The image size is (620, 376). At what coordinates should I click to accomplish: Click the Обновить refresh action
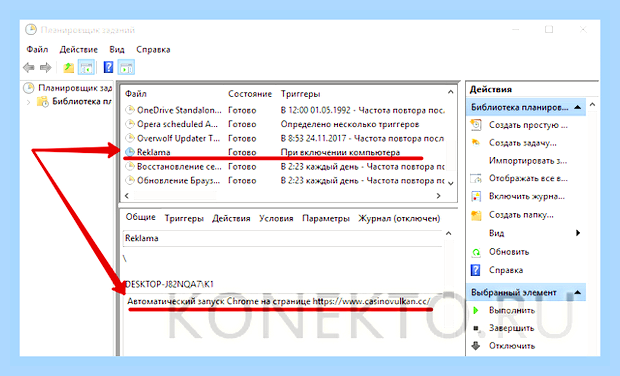508,252
